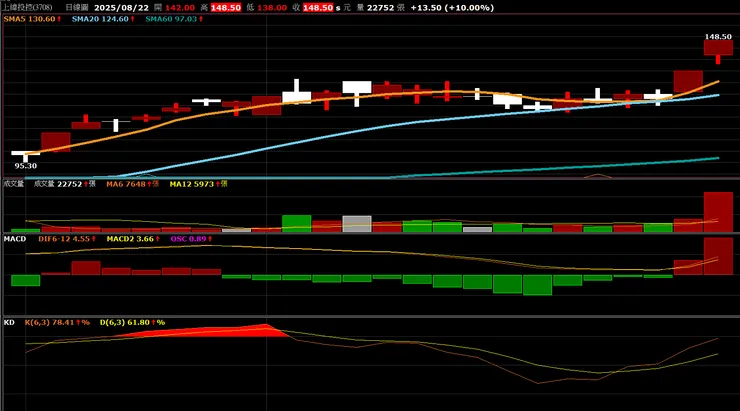Click the date 2025/08/22 in header

(121, 8)
